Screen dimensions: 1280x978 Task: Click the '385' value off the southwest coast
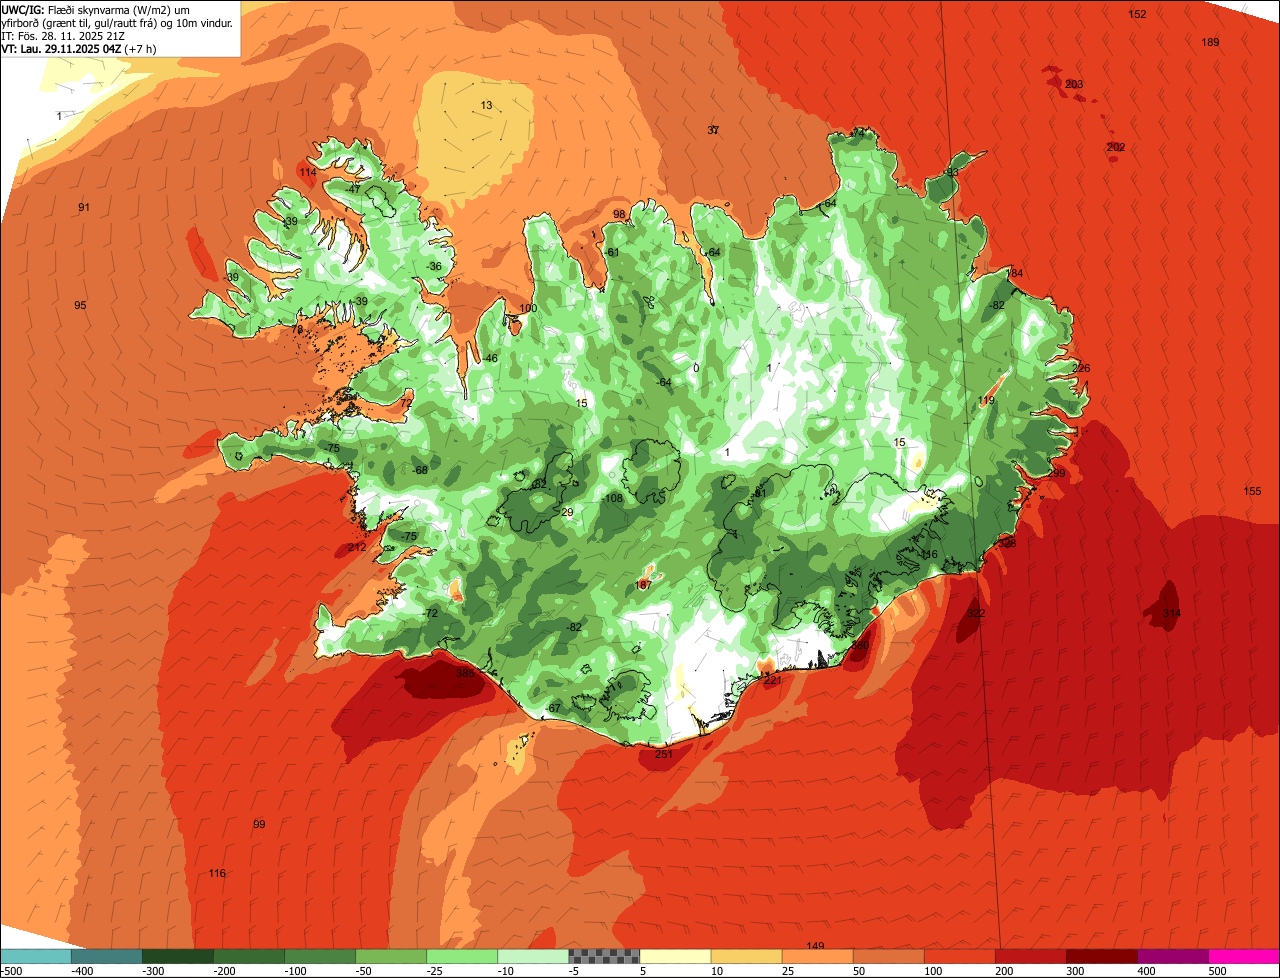point(466,674)
